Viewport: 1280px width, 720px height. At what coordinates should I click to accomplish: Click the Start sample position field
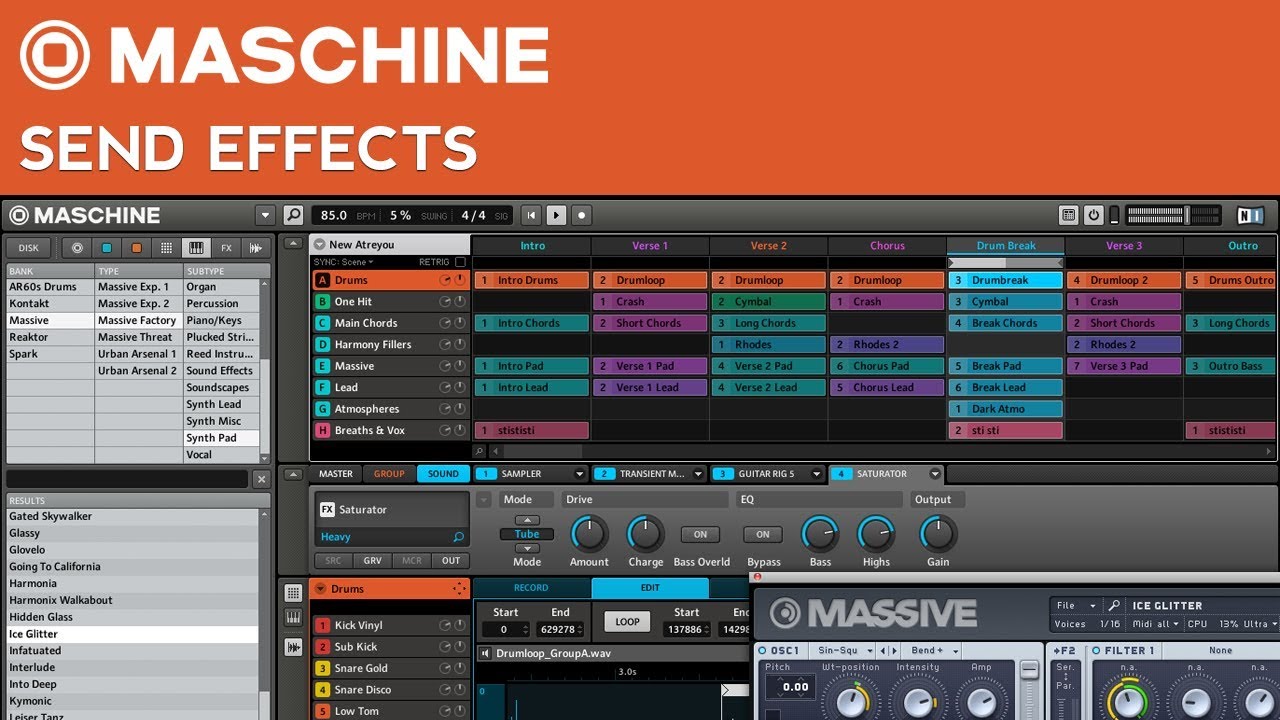click(x=505, y=630)
